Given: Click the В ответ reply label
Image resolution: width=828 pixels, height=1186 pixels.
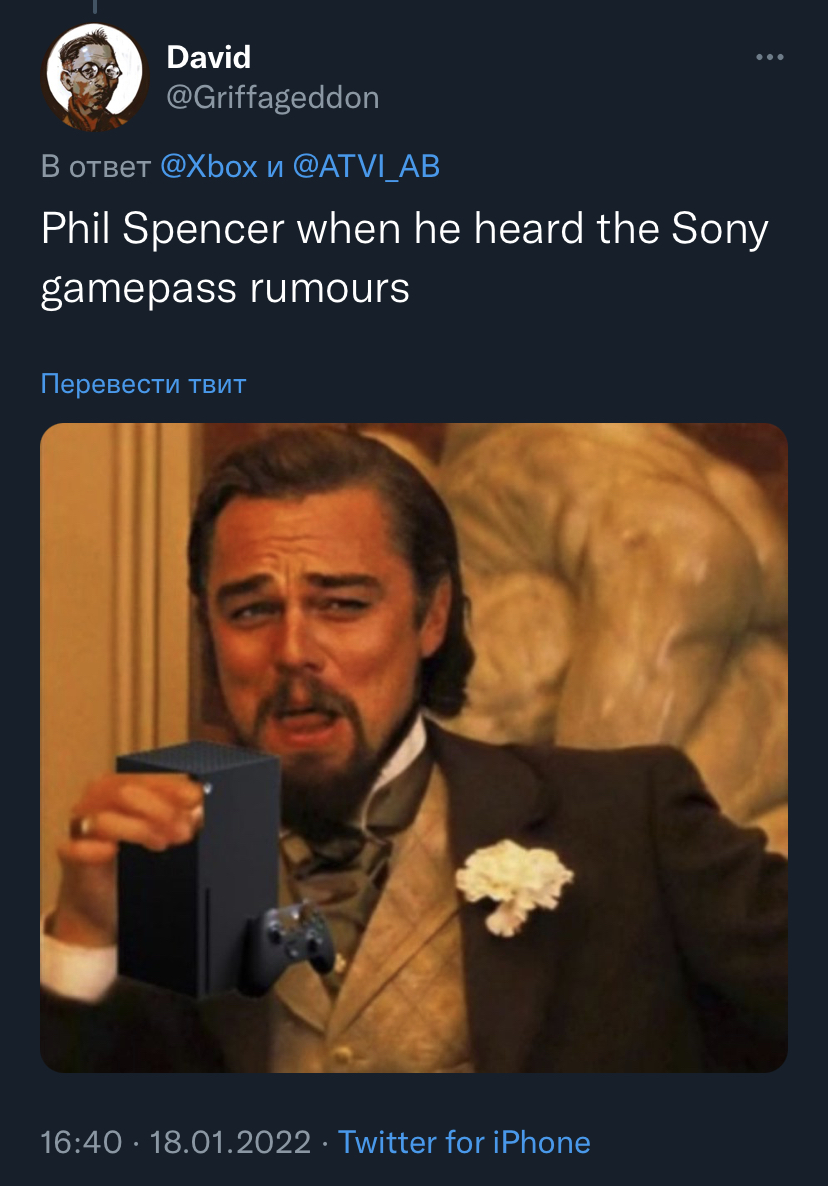Looking at the screenshot, I should (96, 166).
